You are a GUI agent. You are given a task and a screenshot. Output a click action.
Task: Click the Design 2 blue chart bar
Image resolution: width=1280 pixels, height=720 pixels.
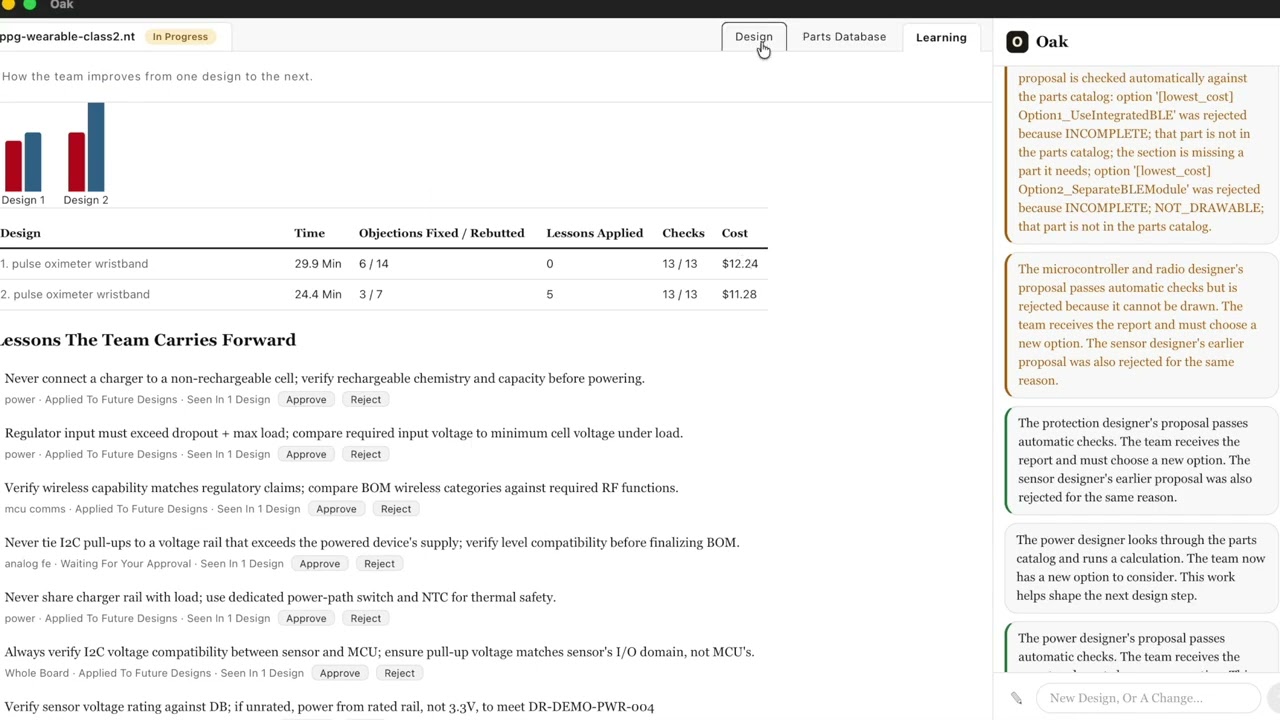pos(95,147)
